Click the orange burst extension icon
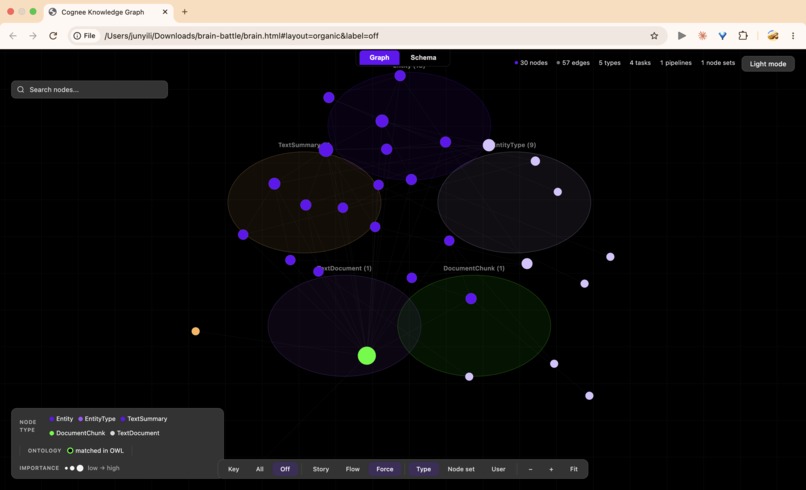806x490 pixels. pos(702,35)
